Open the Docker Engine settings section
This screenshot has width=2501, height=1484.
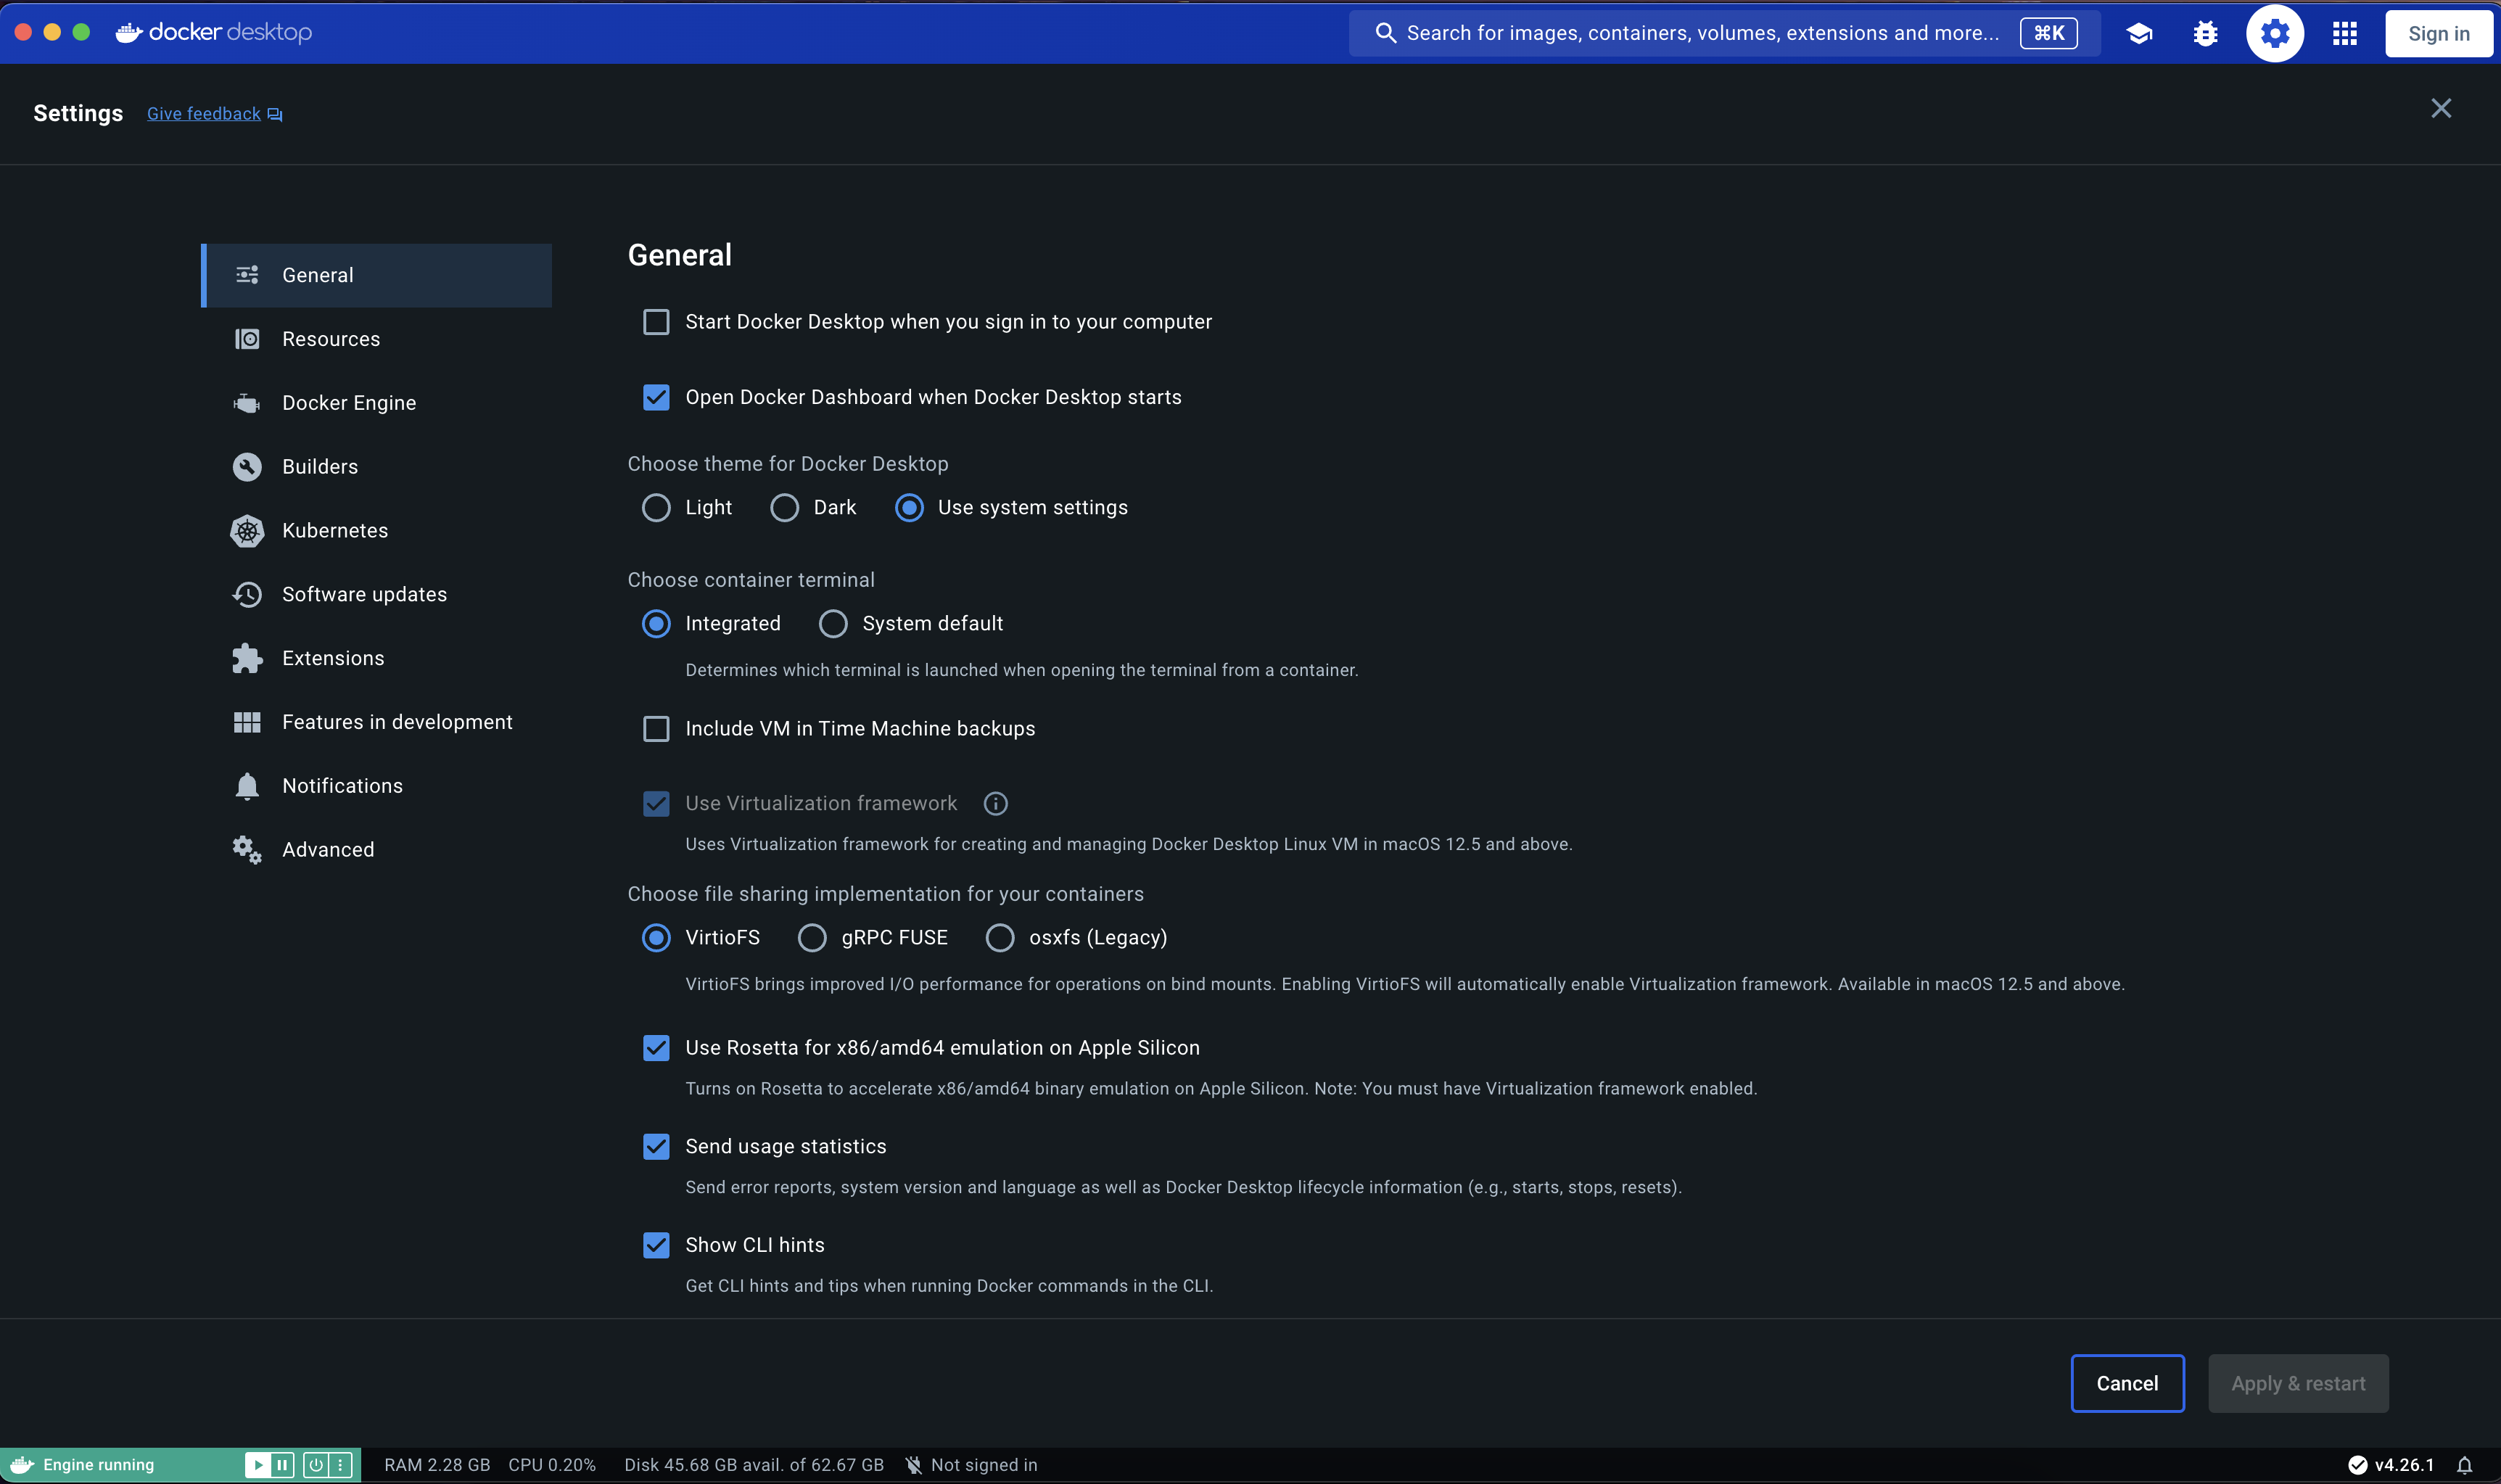pos(377,403)
